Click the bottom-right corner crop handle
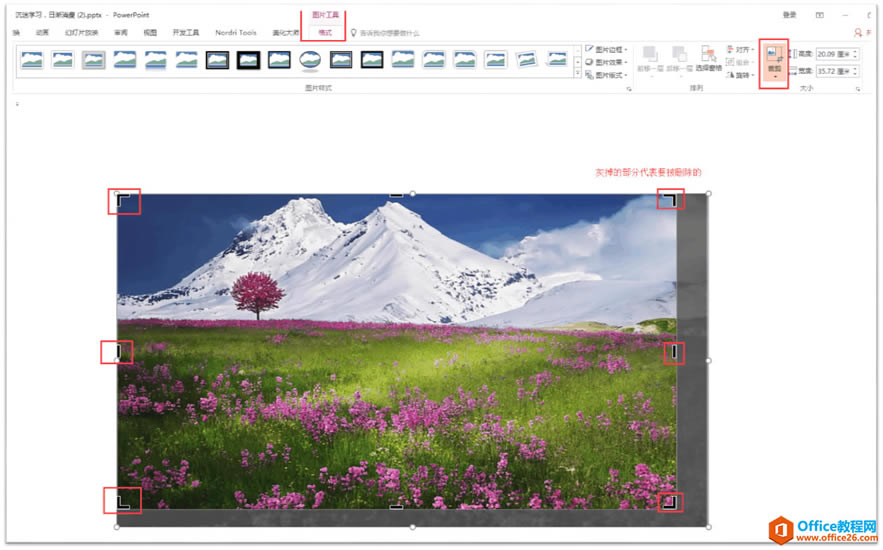This screenshot has width=883, height=550. tap(670, 503)
